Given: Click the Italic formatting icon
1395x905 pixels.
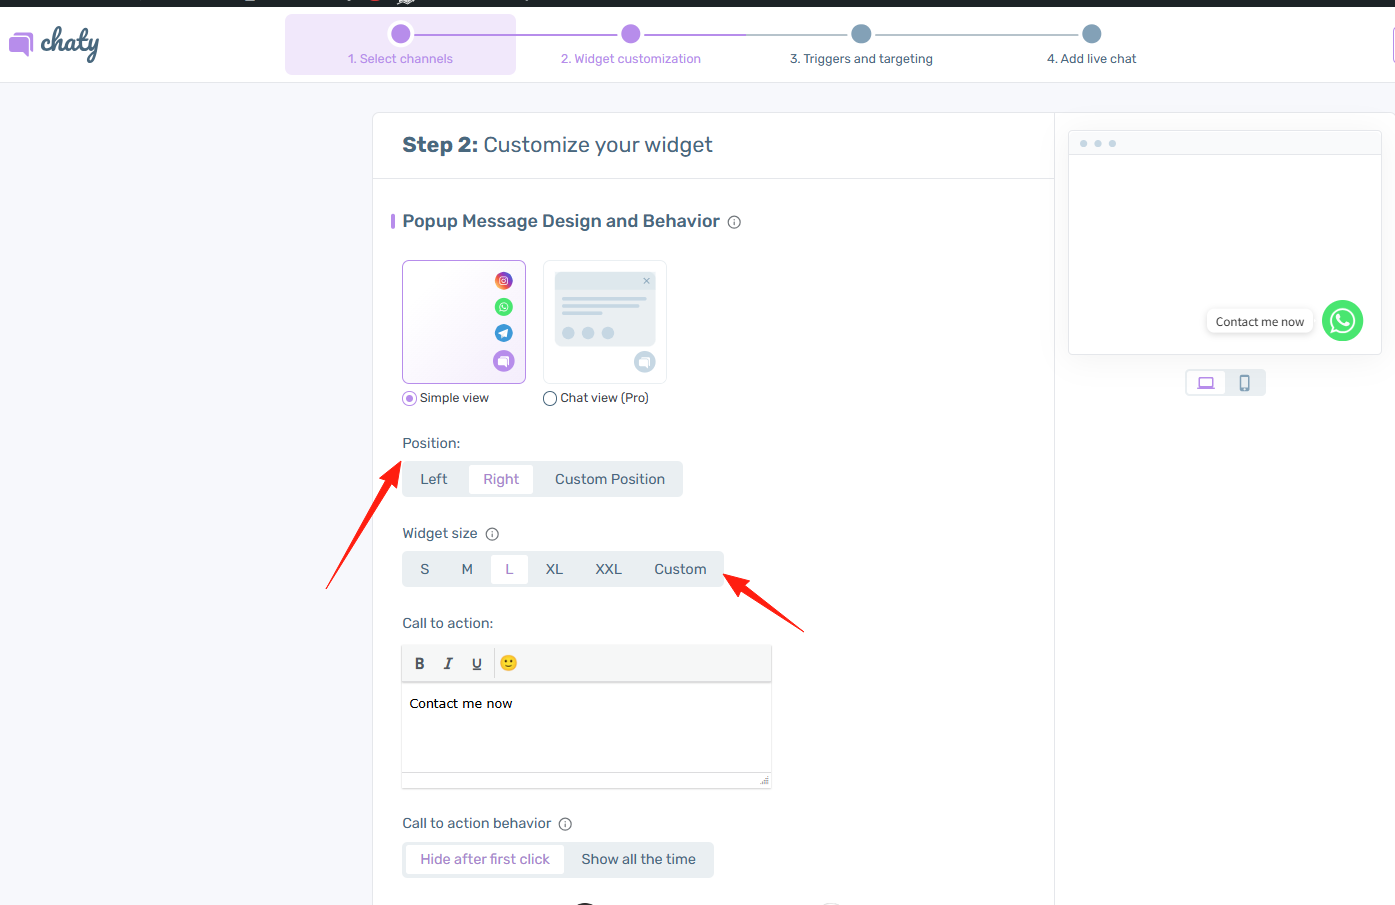Looking at the screenshot, I should [x=448, y=663].
